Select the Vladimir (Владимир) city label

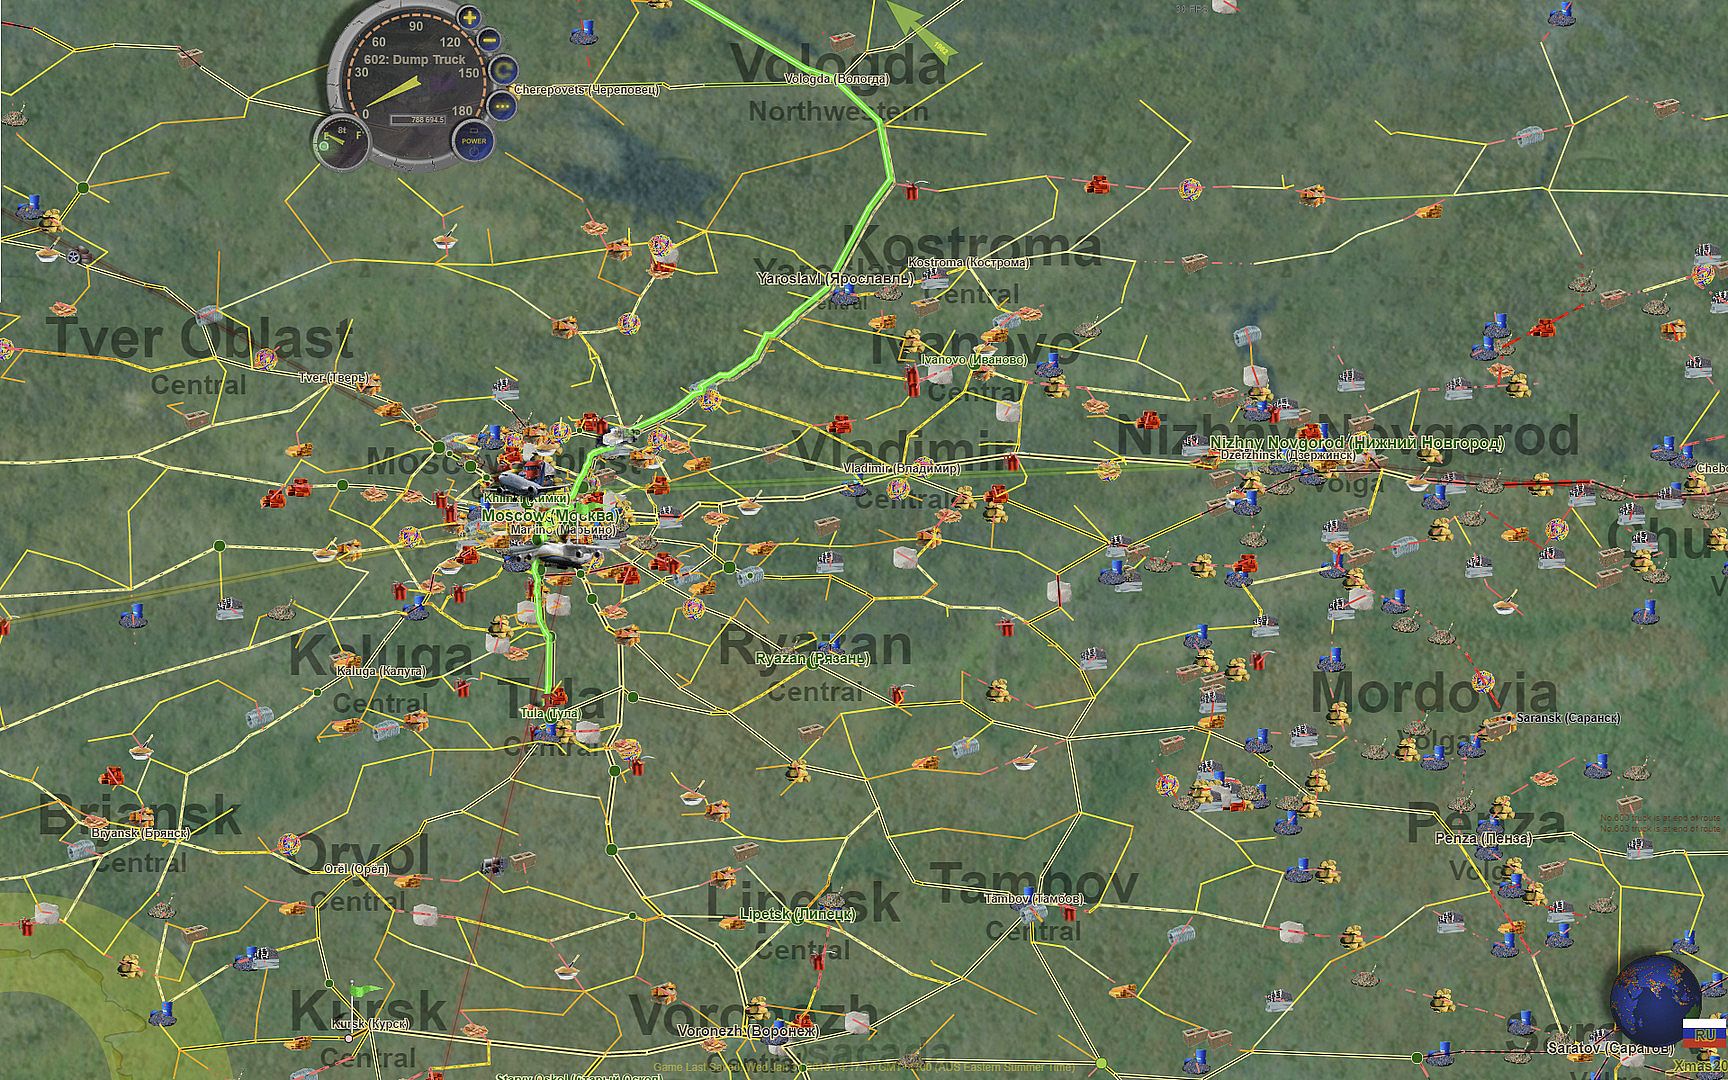click(x=902, y=468)
